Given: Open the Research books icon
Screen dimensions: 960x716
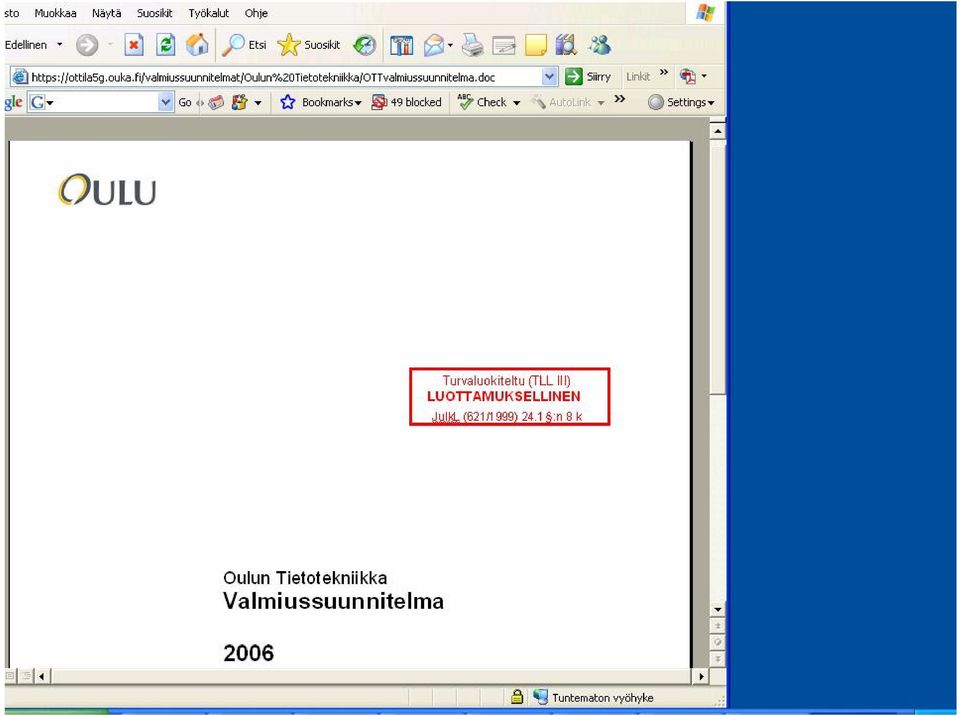Looking at the screenshot, I should click(x=566, y=45).
